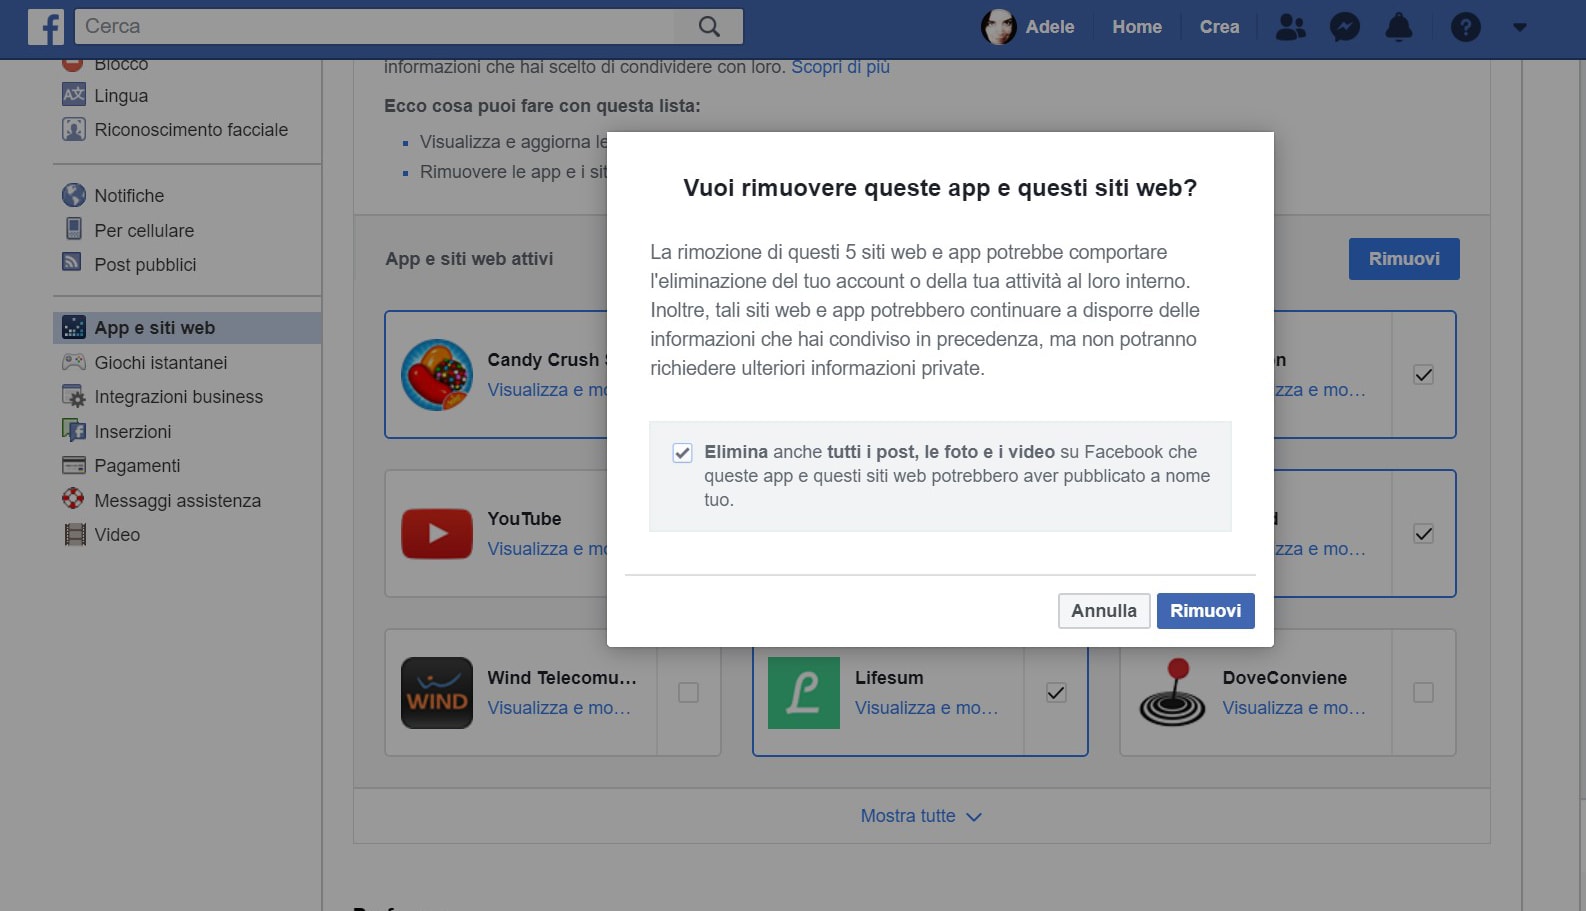Click Rimuovi button above the app list
Screen dimensions: 1586x911
(1404, 259)
